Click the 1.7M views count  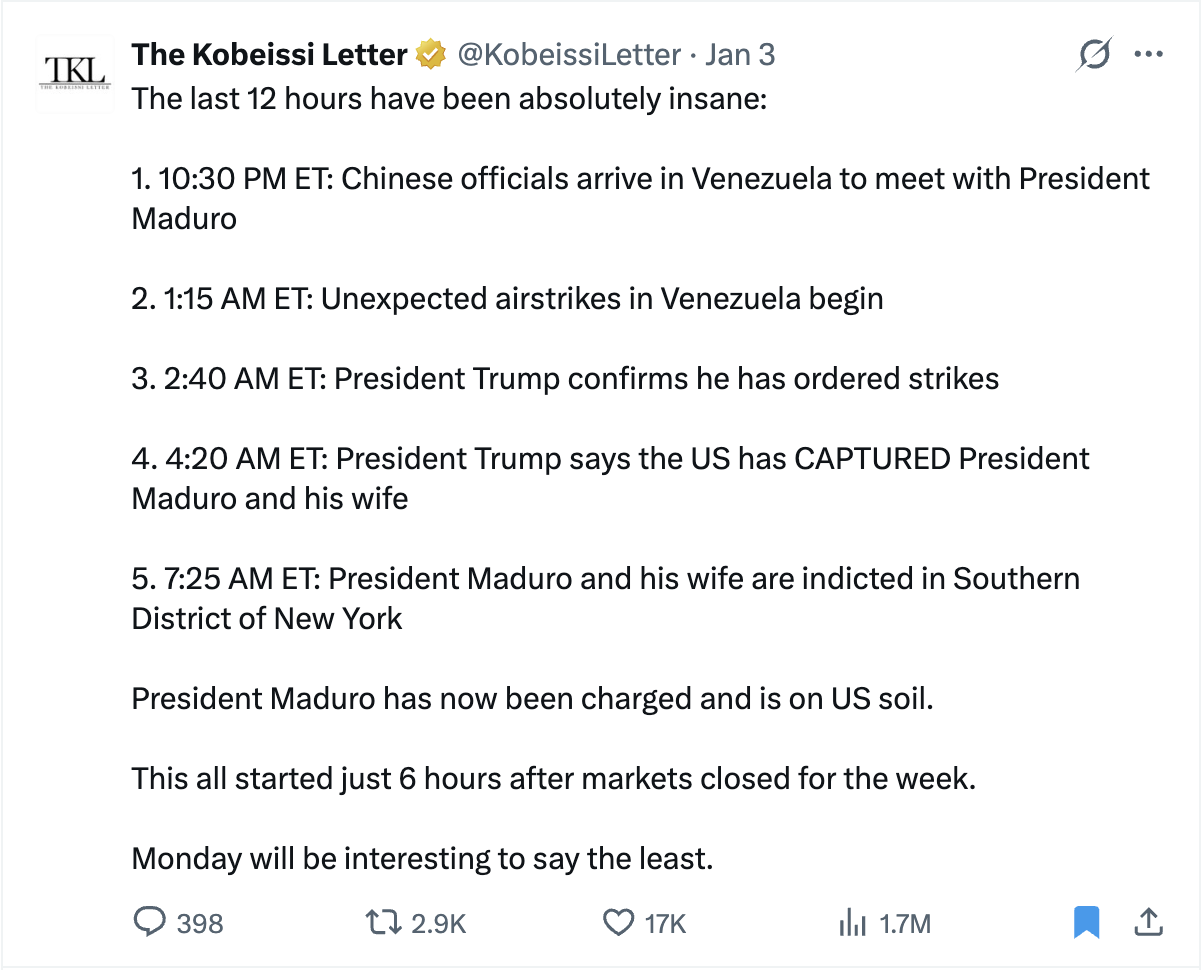pos(905,923)
